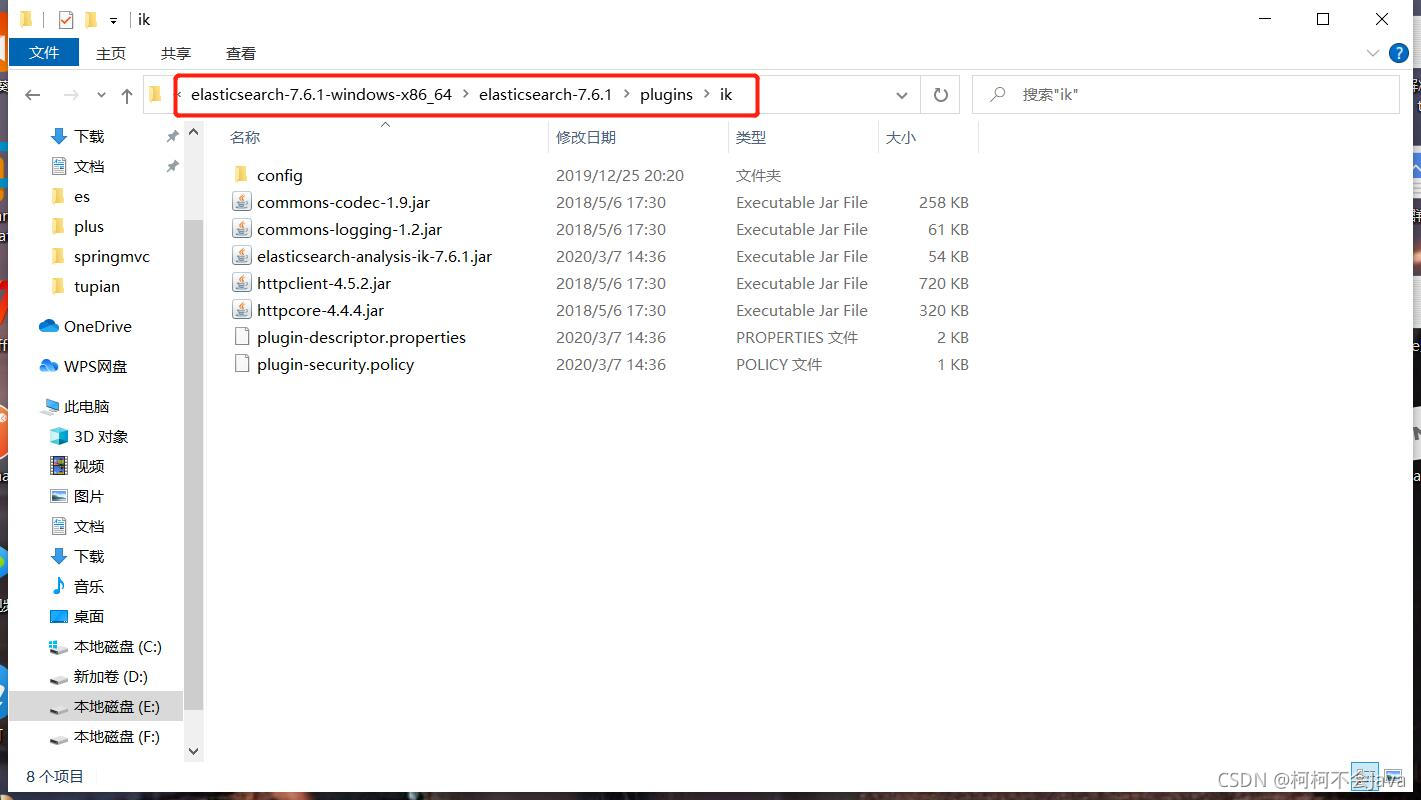
Task: Click the search magnifier icon
Action: tap(997, 94)
